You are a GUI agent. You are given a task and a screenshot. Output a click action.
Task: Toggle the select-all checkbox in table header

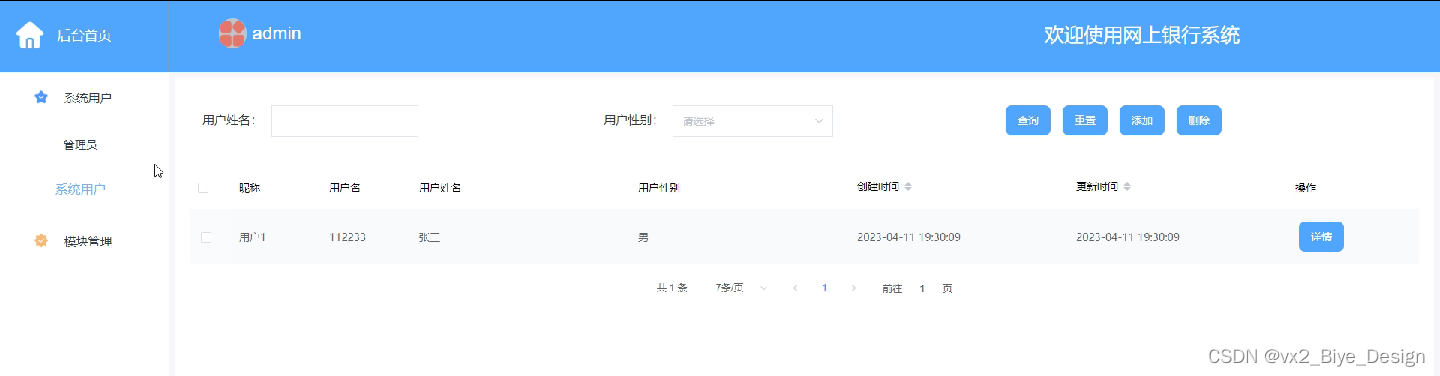(204, 187)
